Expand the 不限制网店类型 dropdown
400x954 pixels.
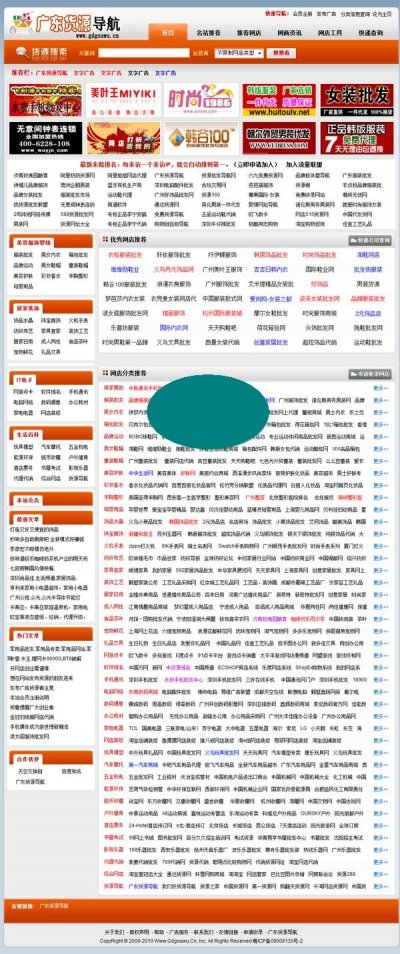coord(239,54)
